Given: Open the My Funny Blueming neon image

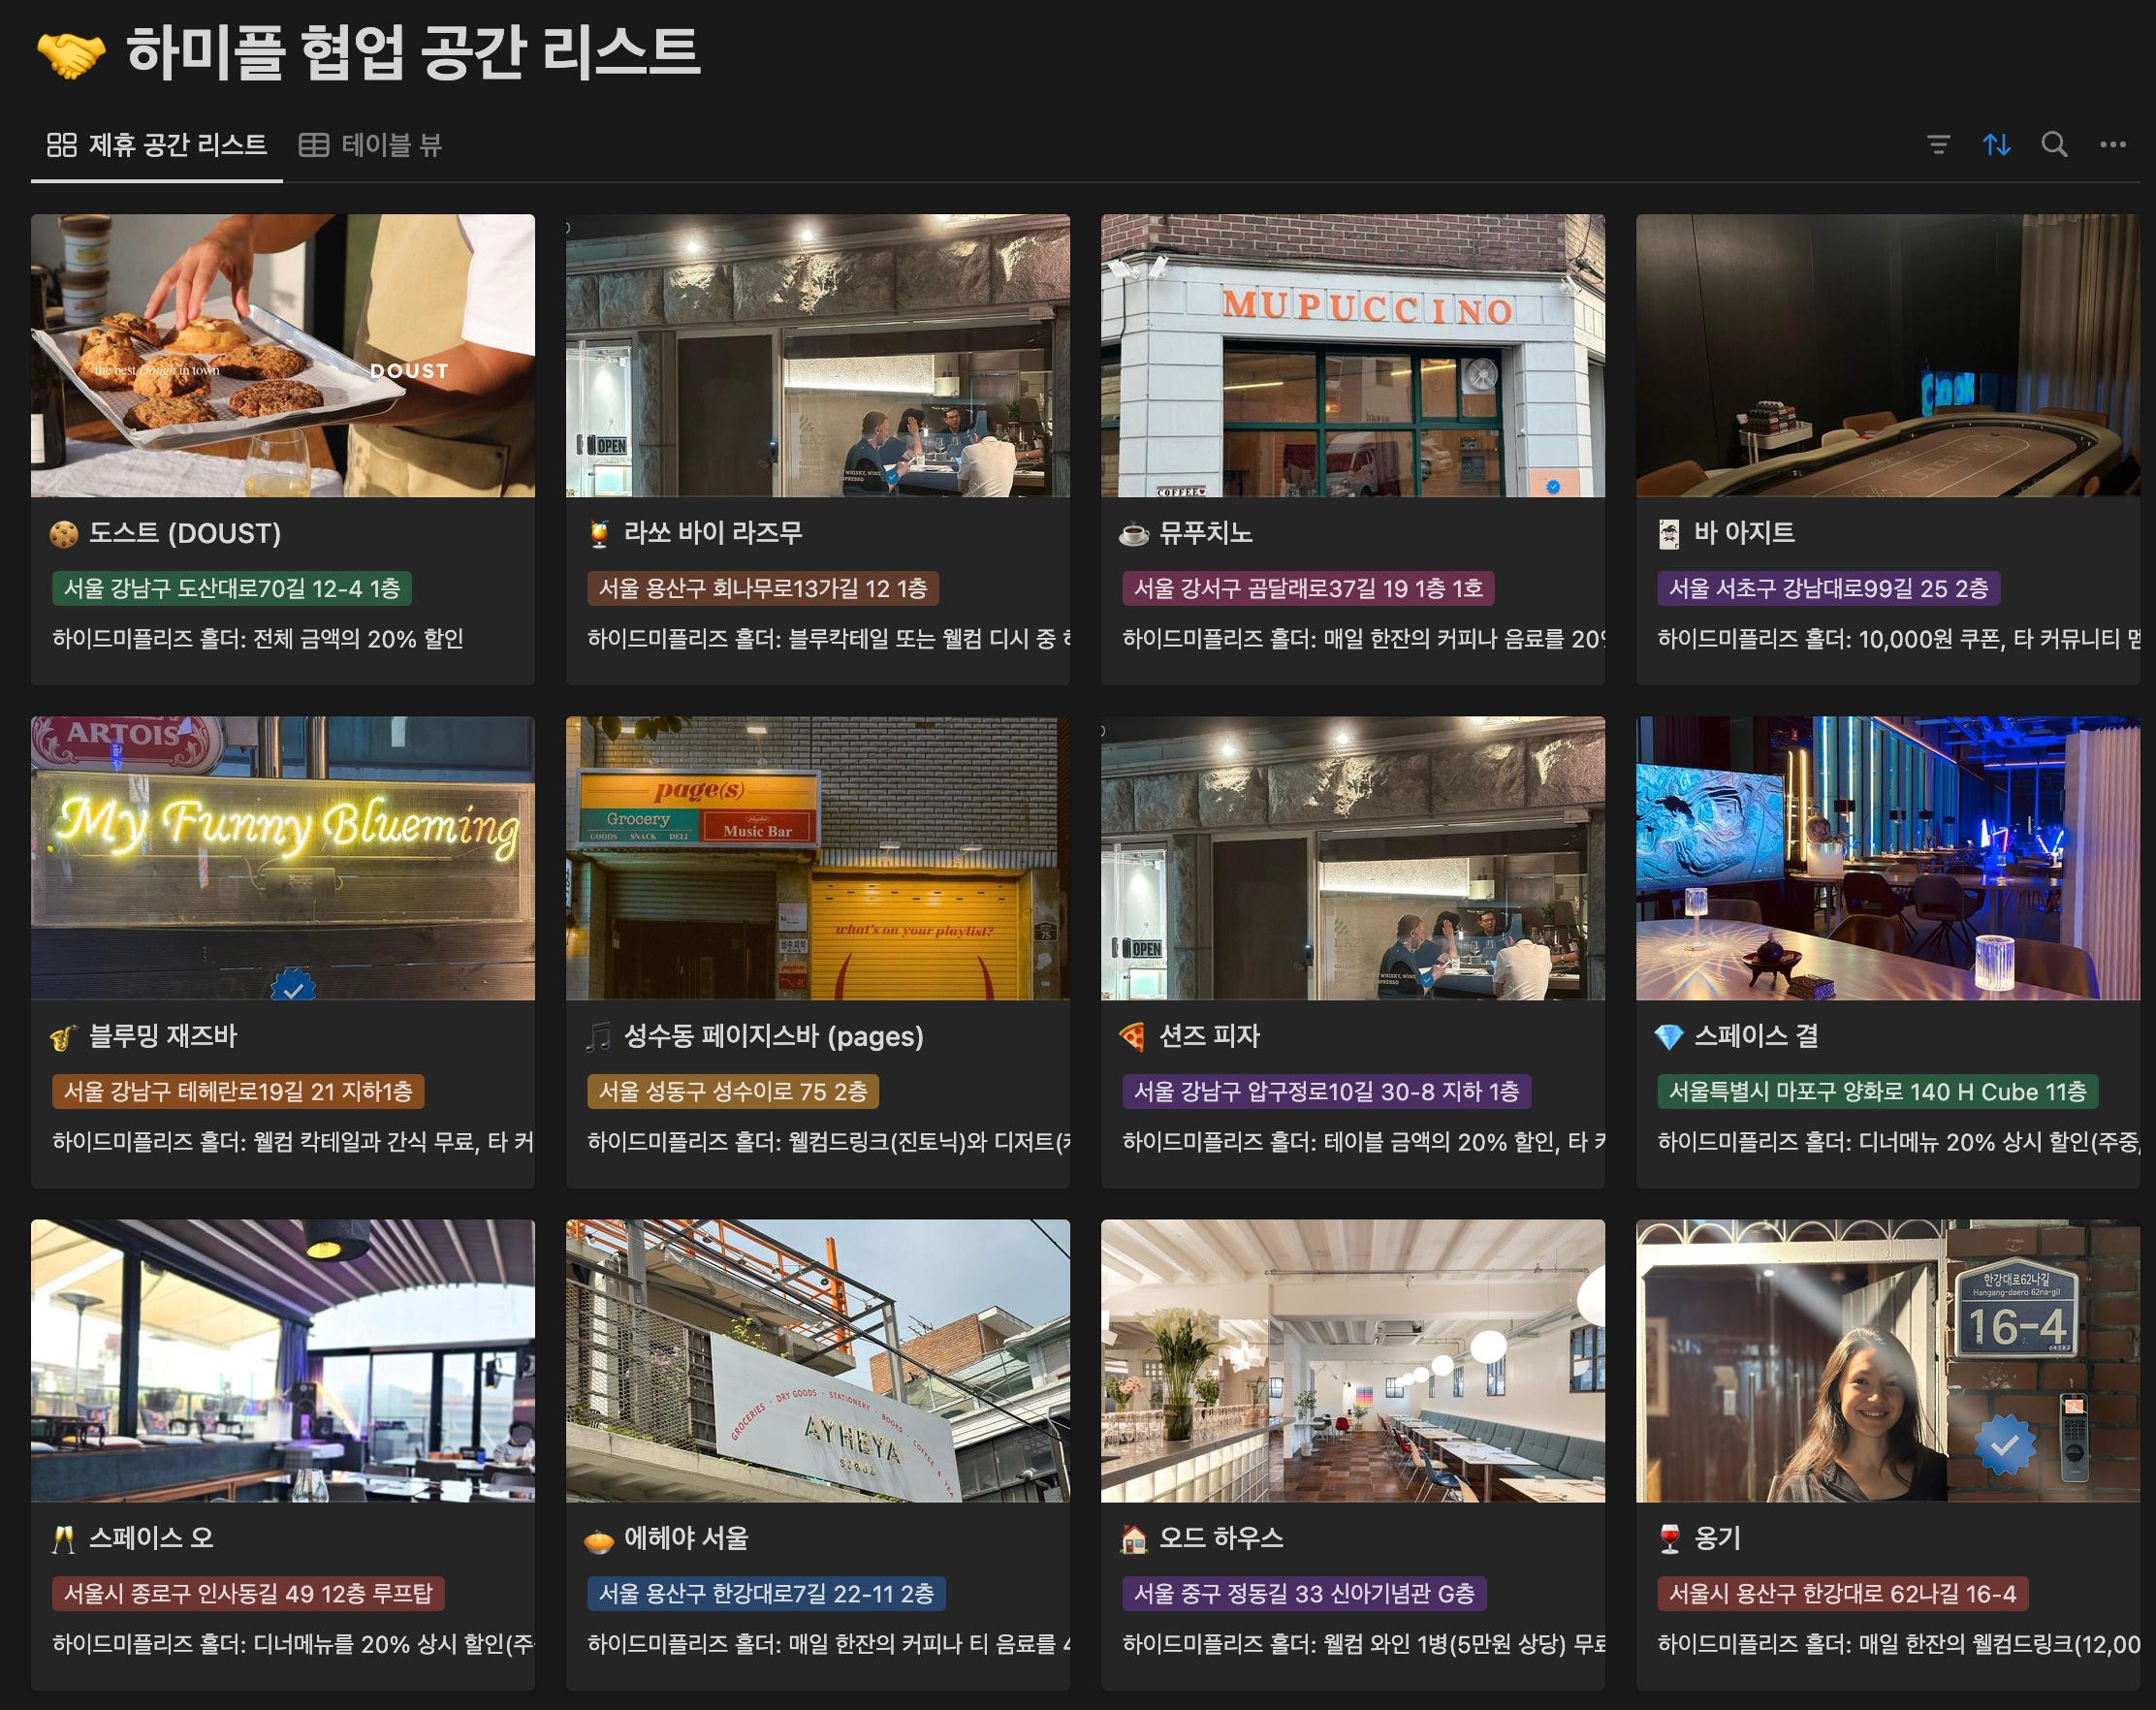Looking at the screenshot, I should pyautogui.click(x=282, y=858).
